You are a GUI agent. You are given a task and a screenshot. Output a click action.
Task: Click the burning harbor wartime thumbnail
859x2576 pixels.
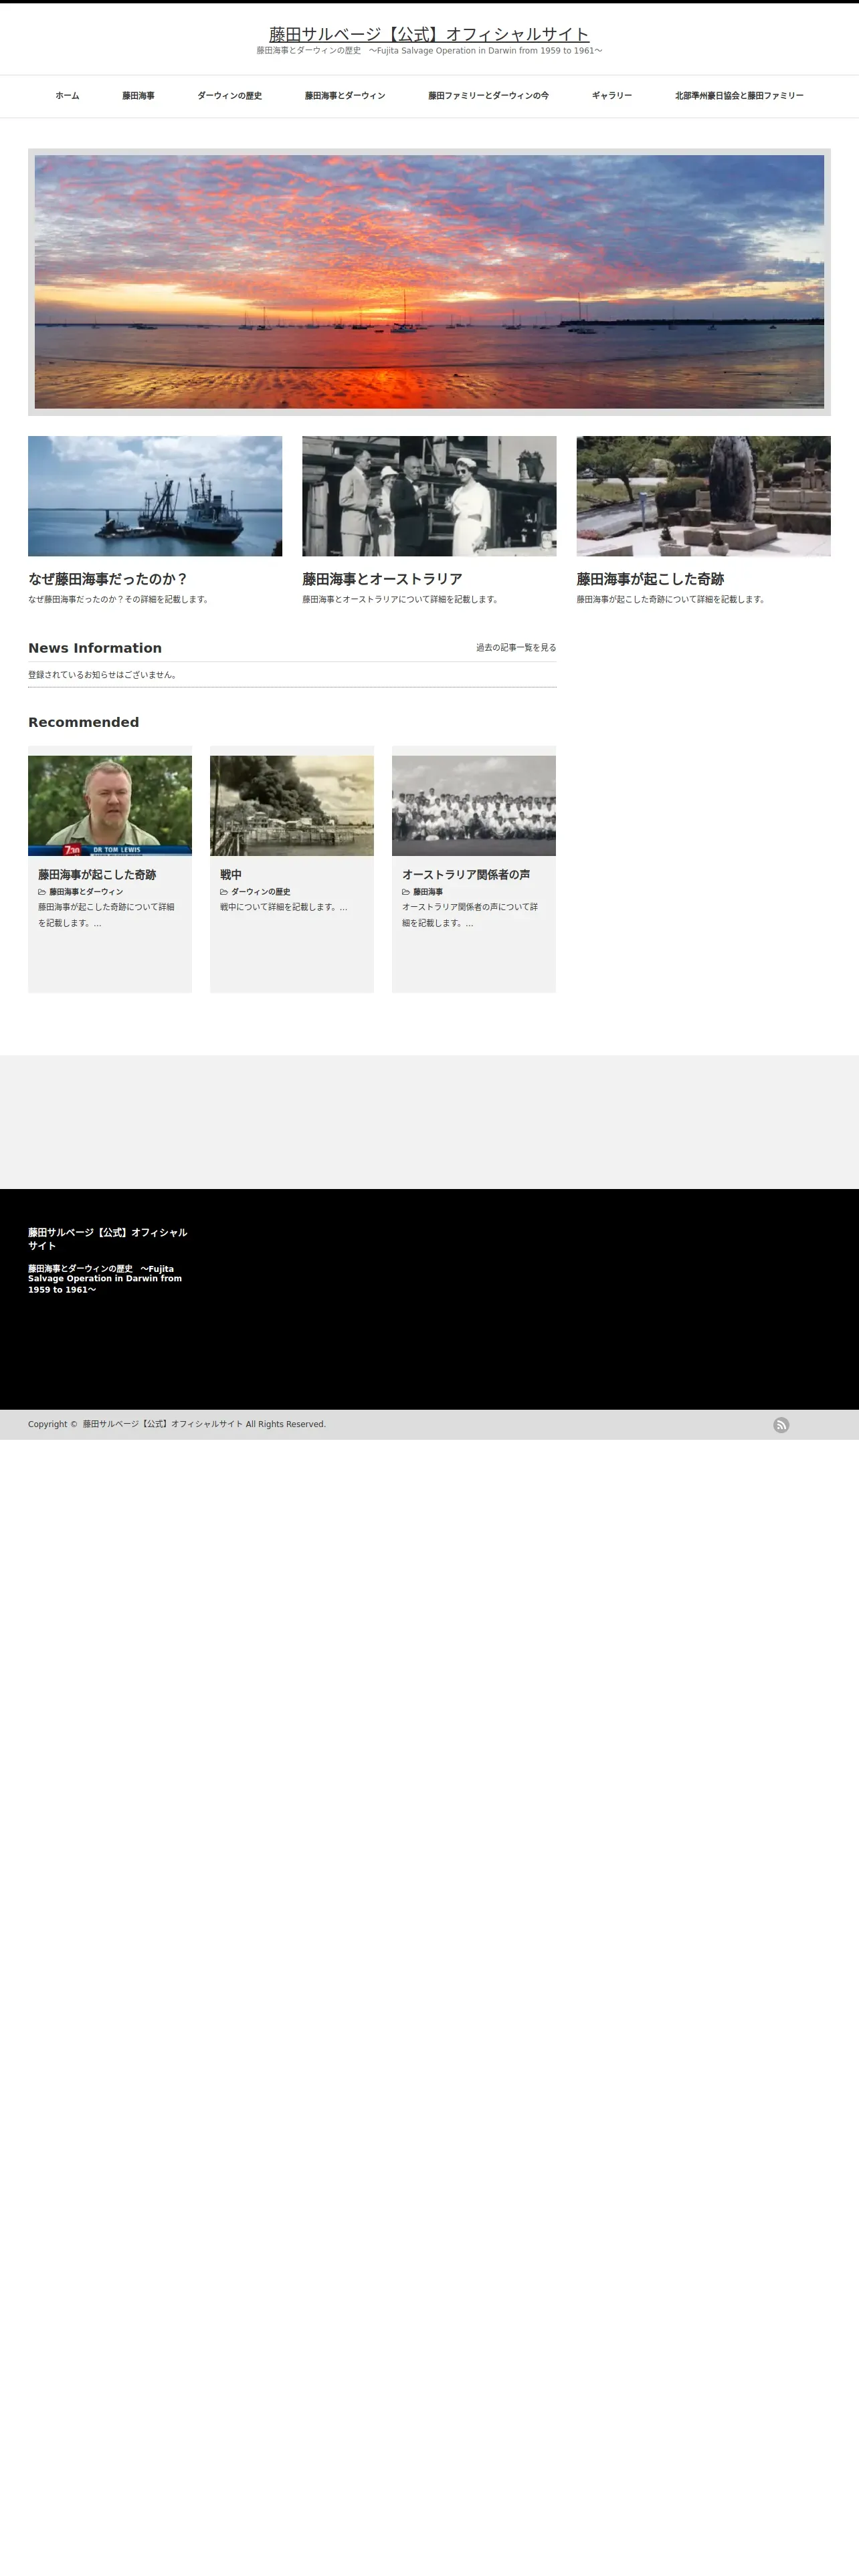(x=292, y=806)
